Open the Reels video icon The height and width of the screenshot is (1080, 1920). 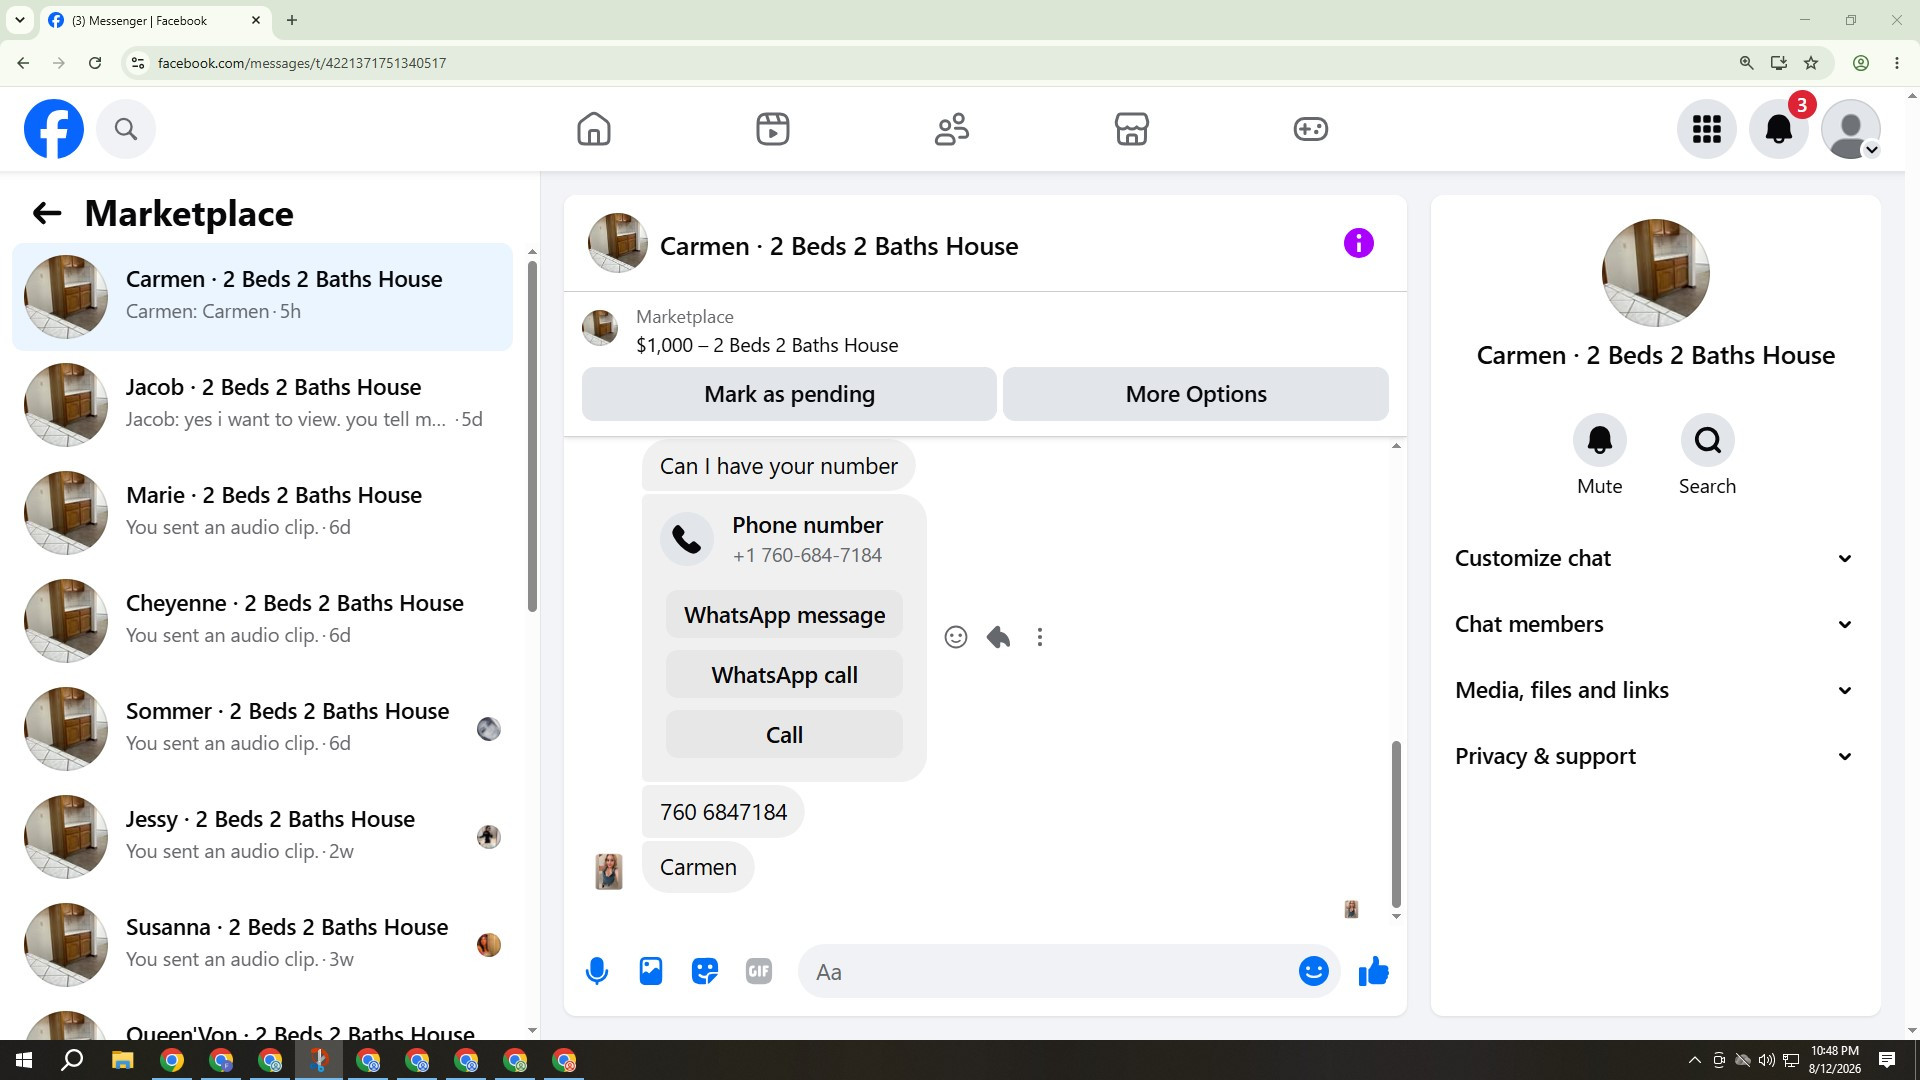[x=773, y=129]
